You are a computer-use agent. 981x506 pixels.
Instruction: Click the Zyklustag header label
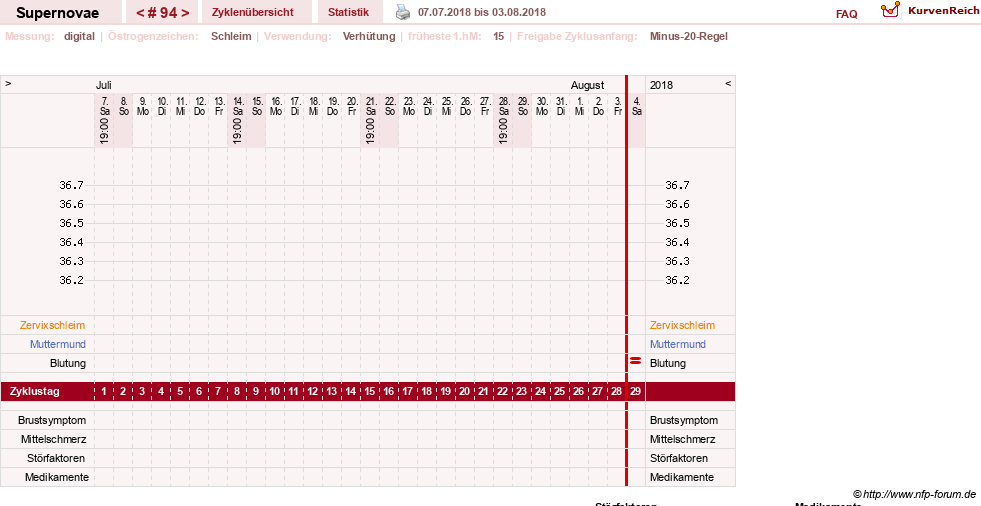click(x=34, y=392)
